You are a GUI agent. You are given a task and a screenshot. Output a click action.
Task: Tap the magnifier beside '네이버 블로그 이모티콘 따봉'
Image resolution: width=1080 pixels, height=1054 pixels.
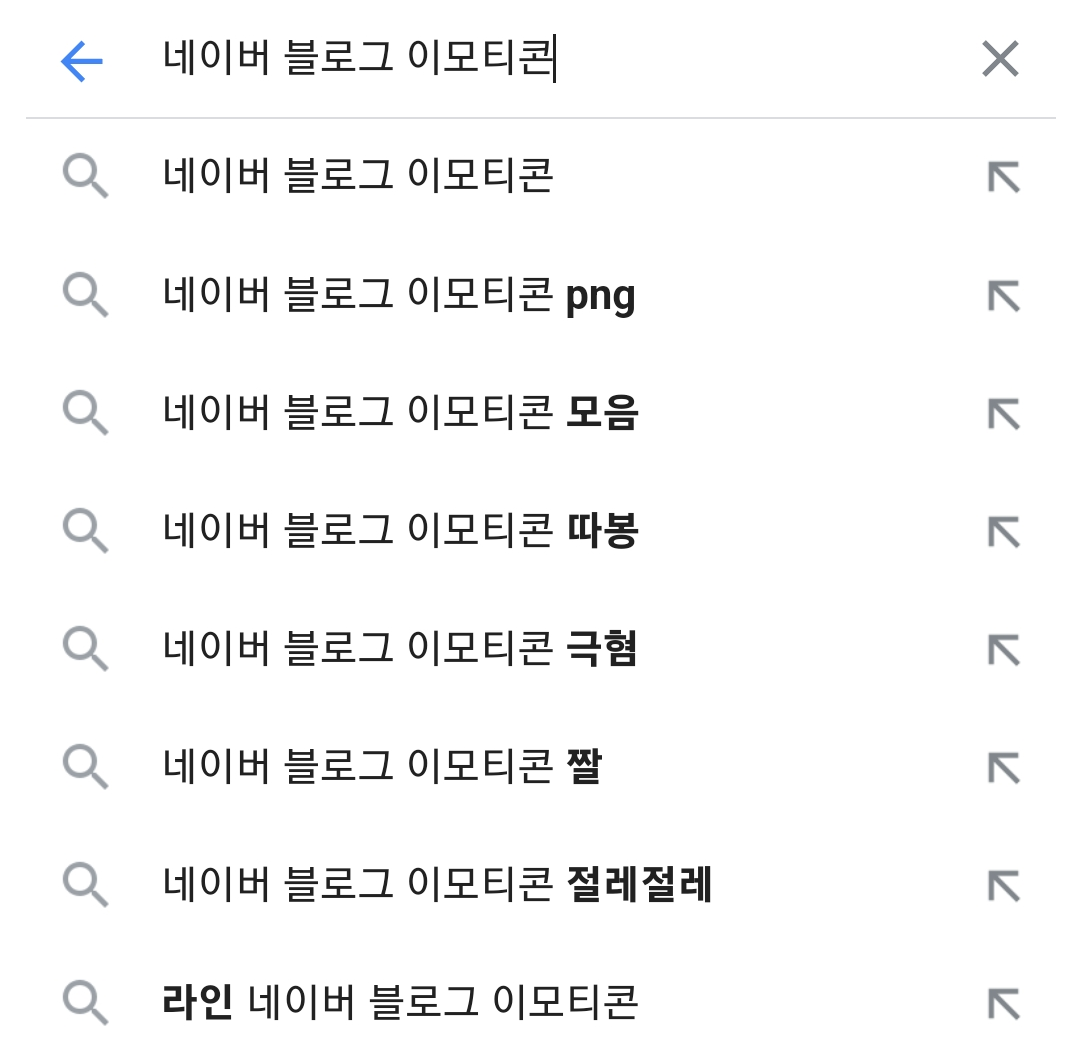point(85,532)
